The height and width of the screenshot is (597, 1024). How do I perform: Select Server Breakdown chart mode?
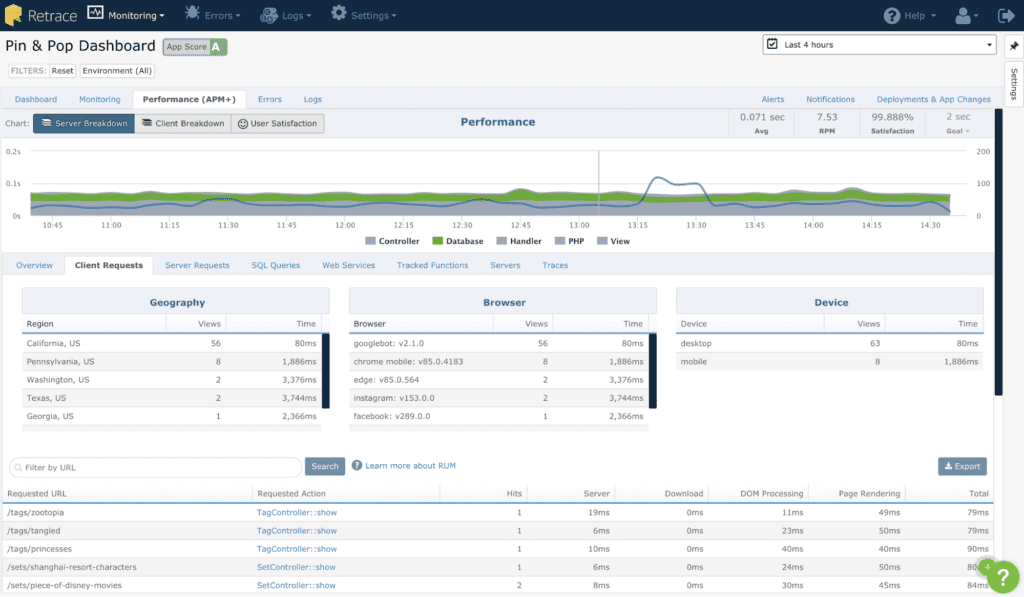84,123
